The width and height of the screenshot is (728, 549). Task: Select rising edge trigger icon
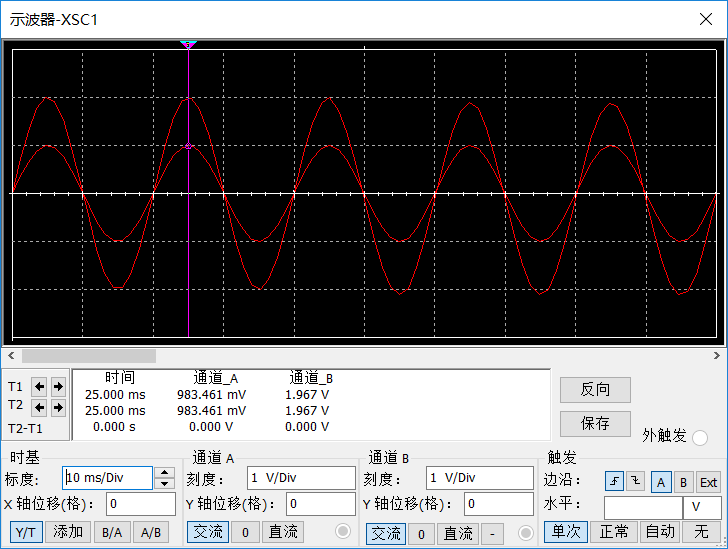tap(614, 482)
